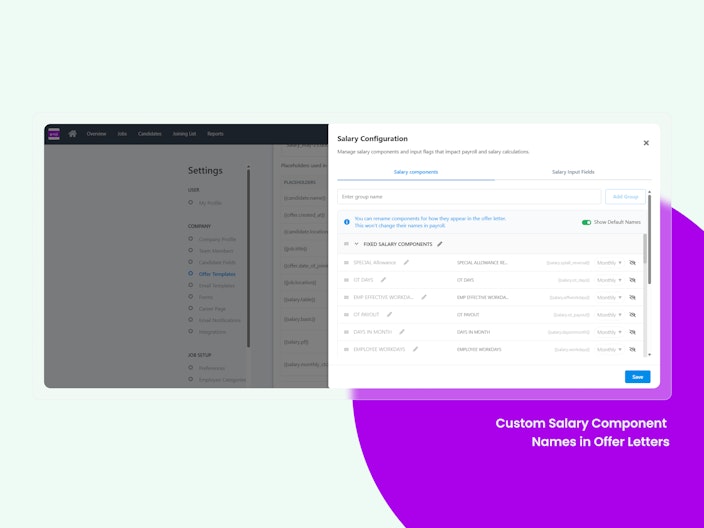Click the Settings sidebar scrollbar
704x528 pixels.
(x=248, y=258)
